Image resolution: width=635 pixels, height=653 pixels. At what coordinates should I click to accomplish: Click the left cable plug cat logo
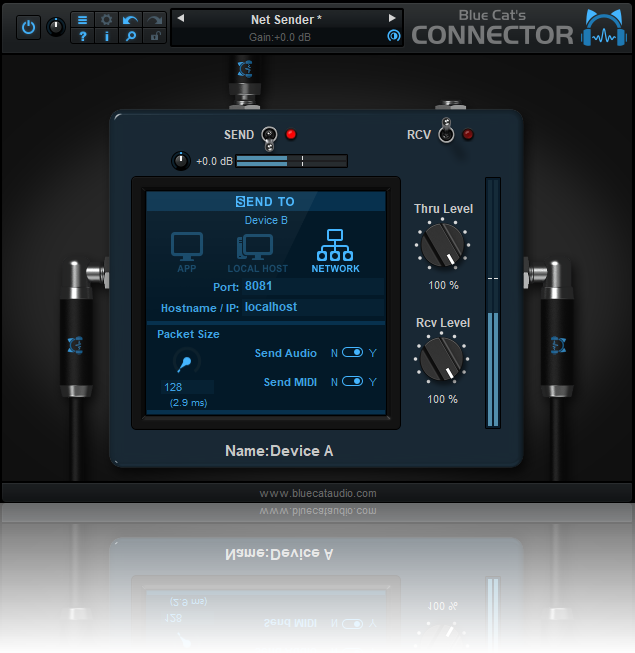(75, 345)
